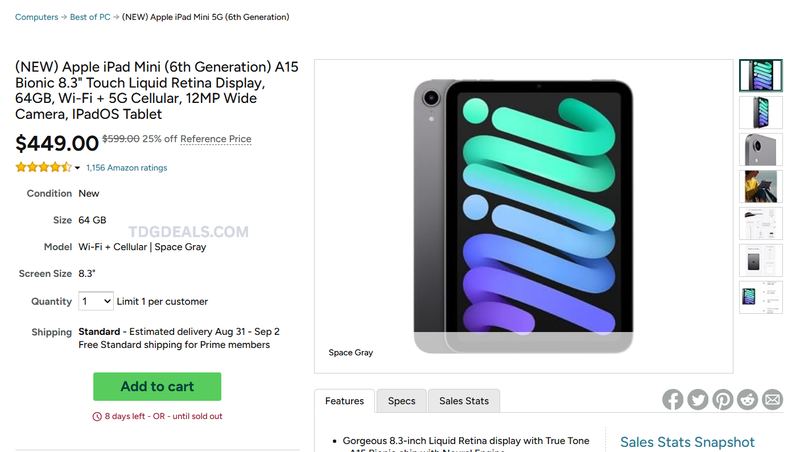This screenshot has height=452, width=800.
Task: View the angled iPad thumbnail
Action: (x=761, y=112)
